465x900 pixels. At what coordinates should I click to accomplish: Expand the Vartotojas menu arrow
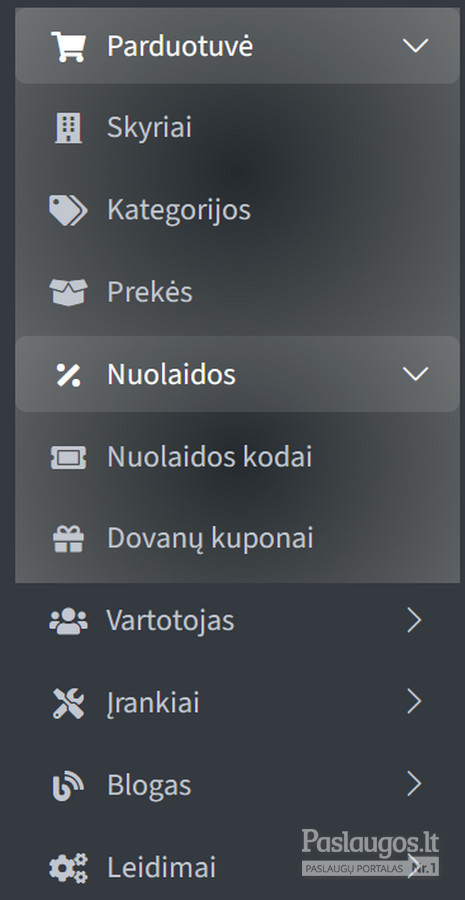pyautogui.click(x=414, y=620)
